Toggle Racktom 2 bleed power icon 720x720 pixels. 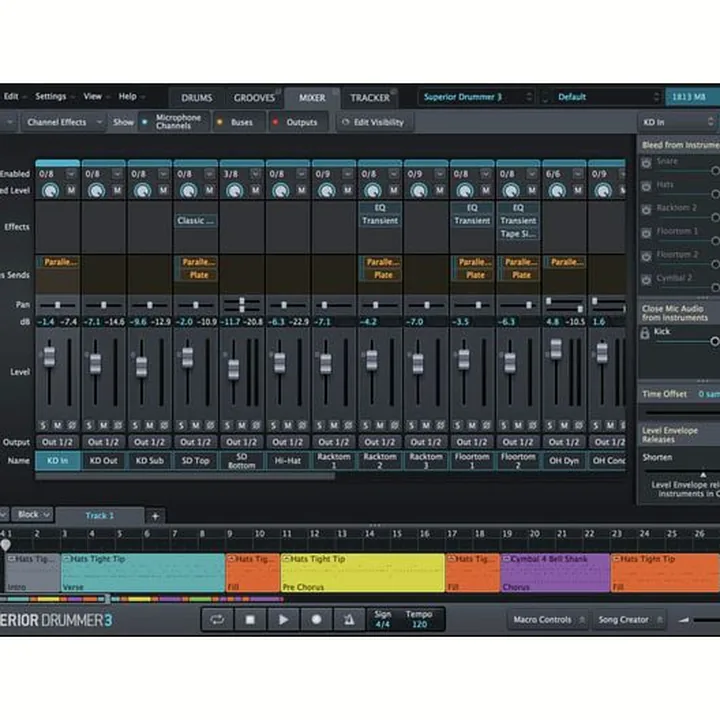tap(646, 209)
